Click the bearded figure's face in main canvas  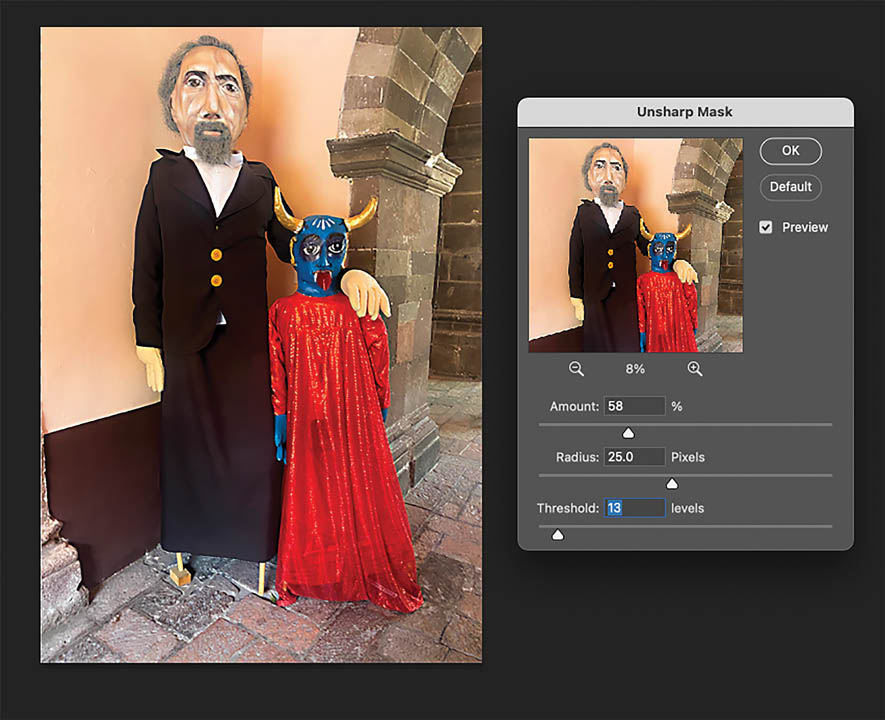pos(208,100)
